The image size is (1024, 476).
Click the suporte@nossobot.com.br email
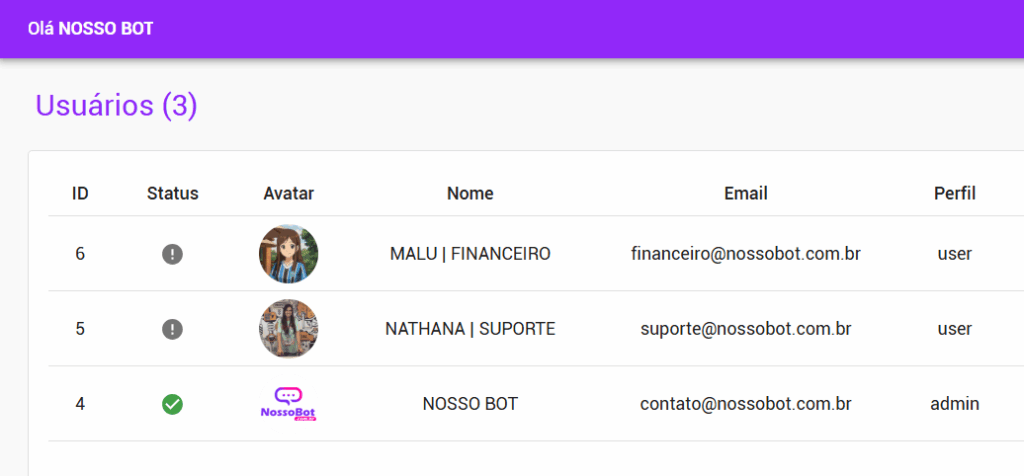pyautogui.click(x=745, y=329)
